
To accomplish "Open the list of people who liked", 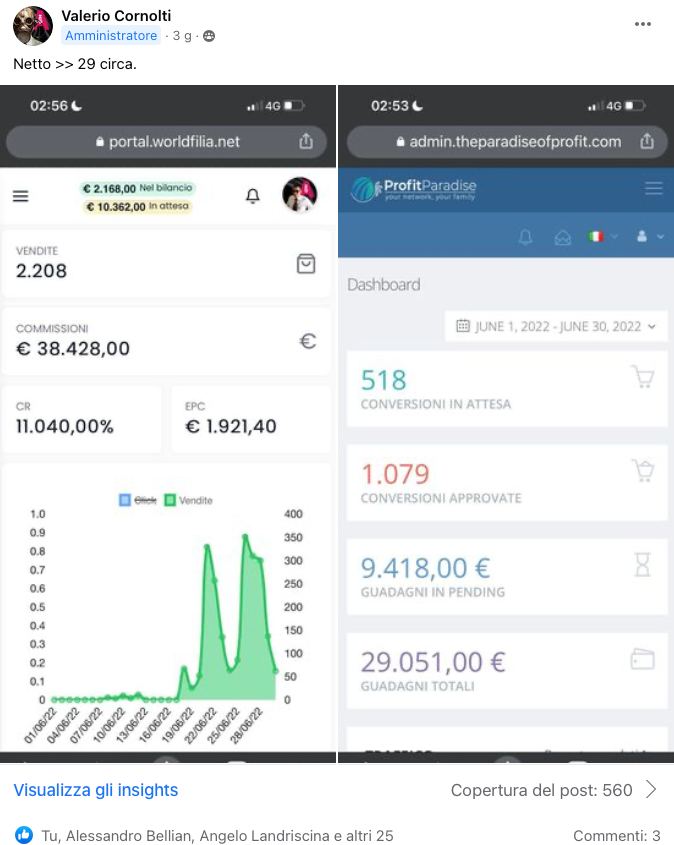I will click(x=217, y=835).
